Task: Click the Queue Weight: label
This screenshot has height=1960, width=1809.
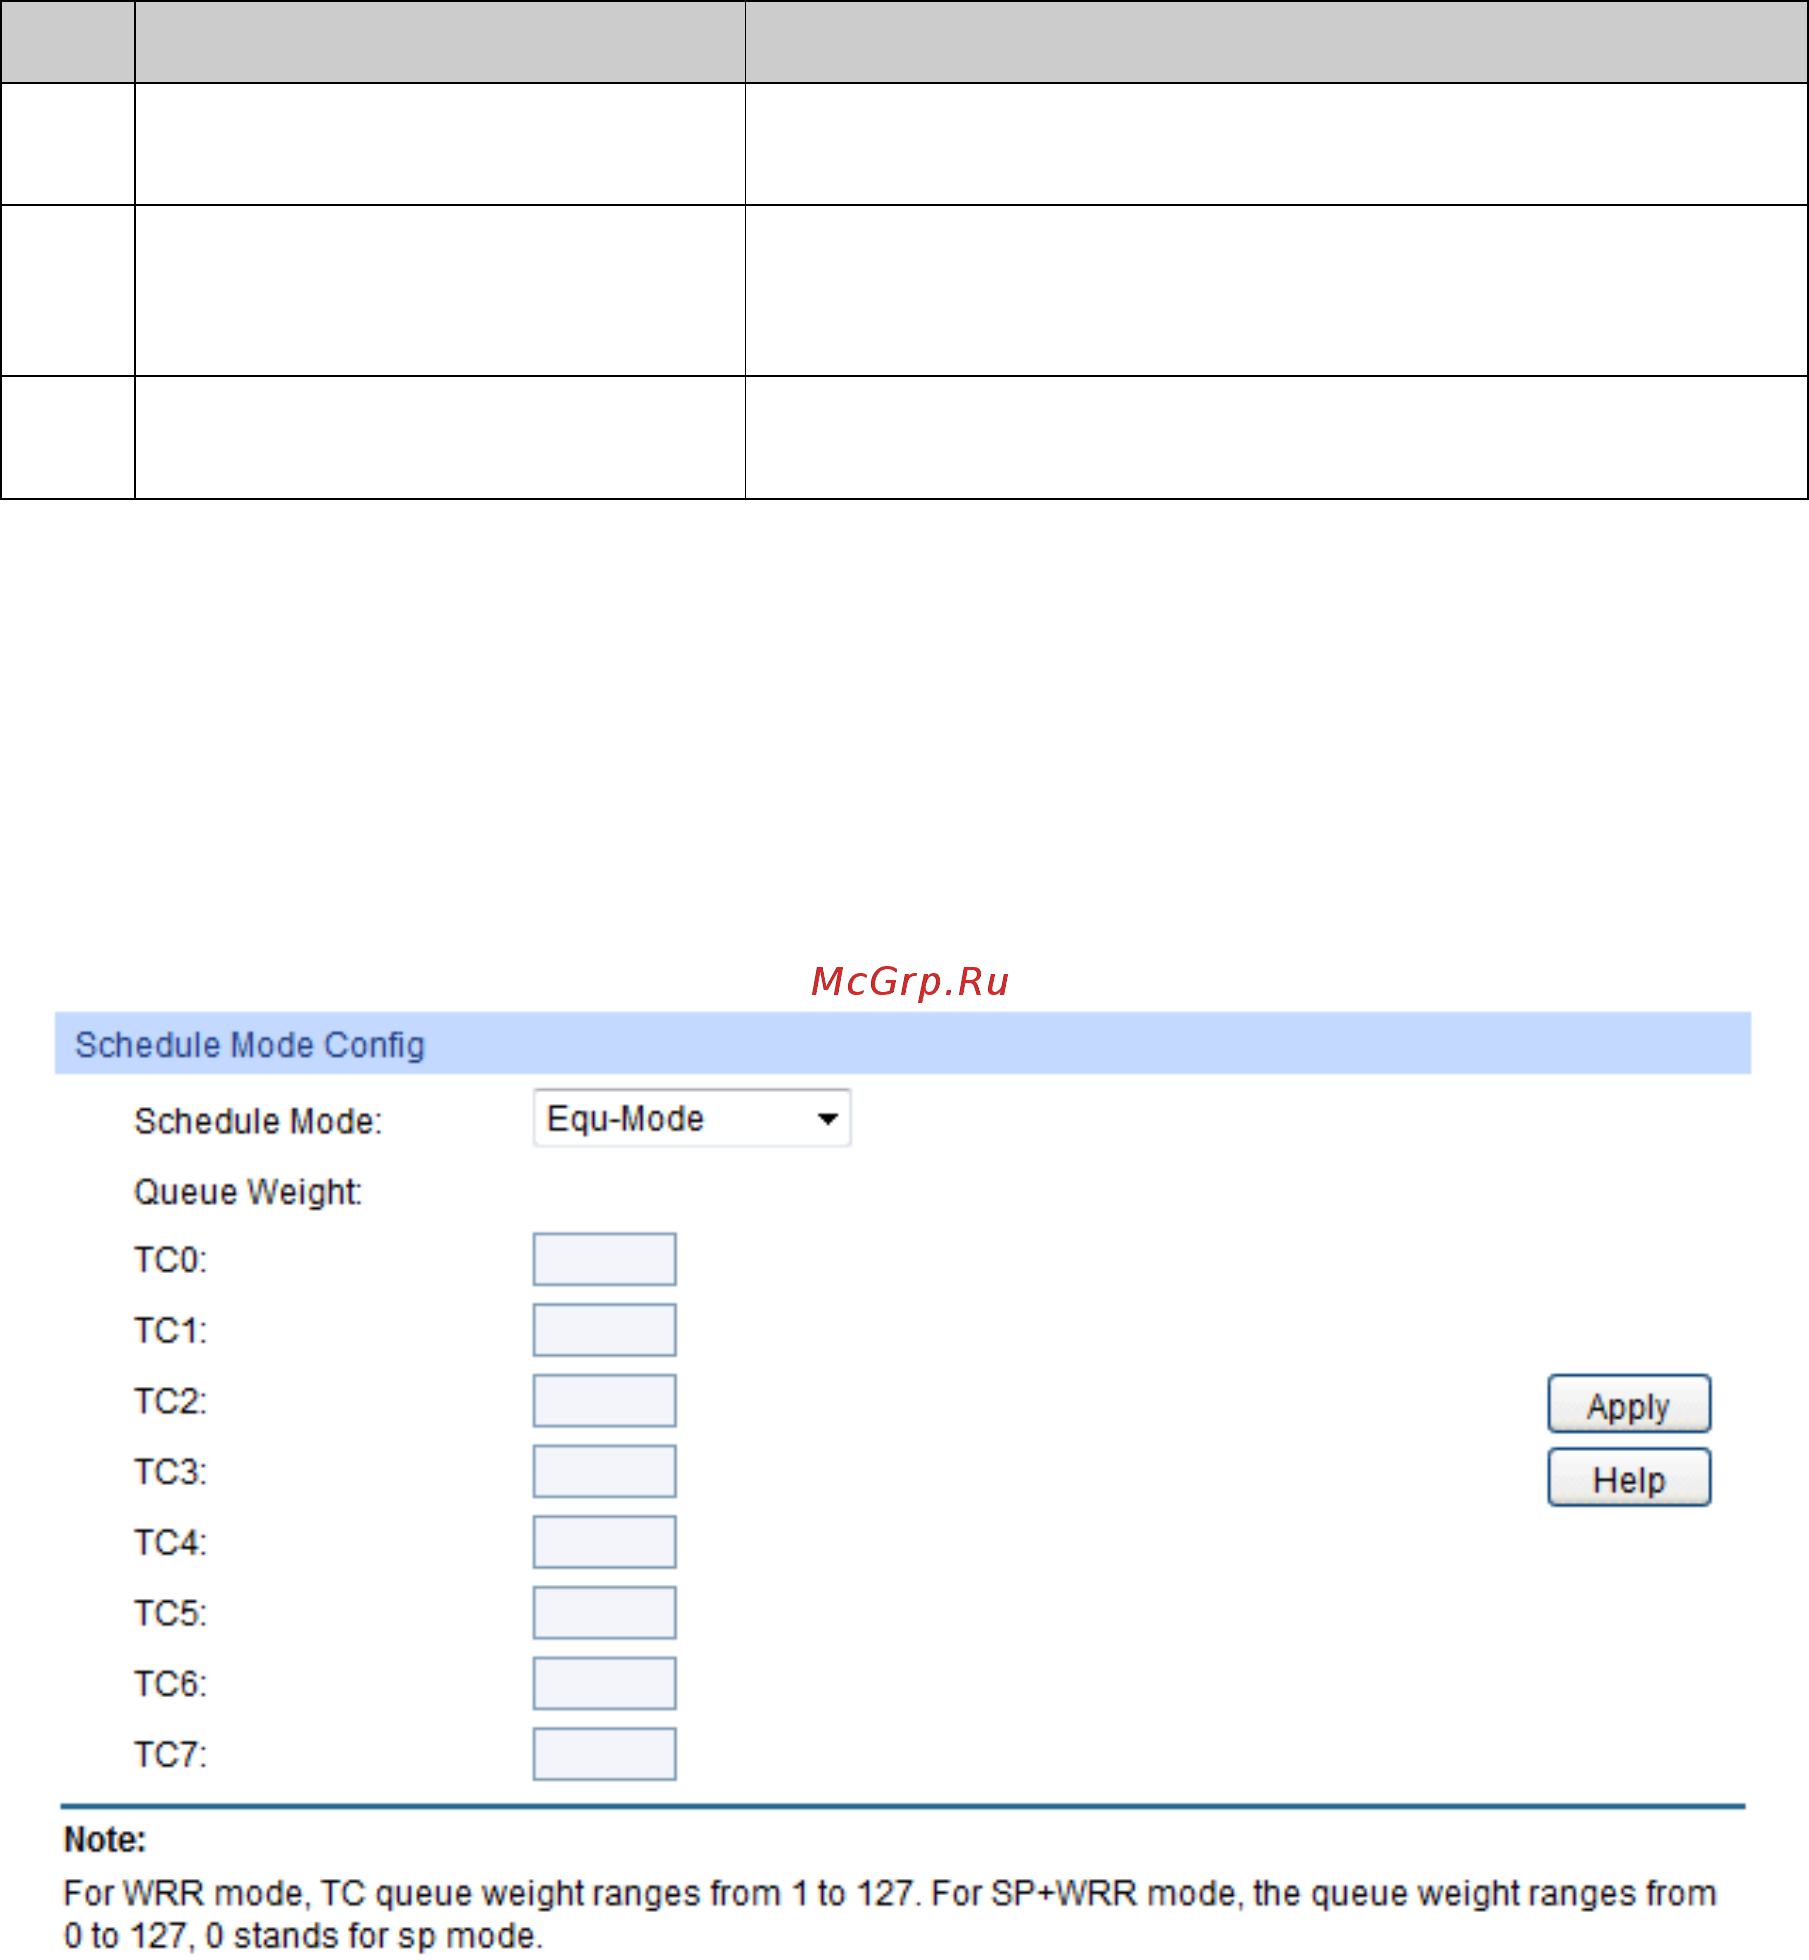Action: pyautogui.click(x=248, y=1192)
